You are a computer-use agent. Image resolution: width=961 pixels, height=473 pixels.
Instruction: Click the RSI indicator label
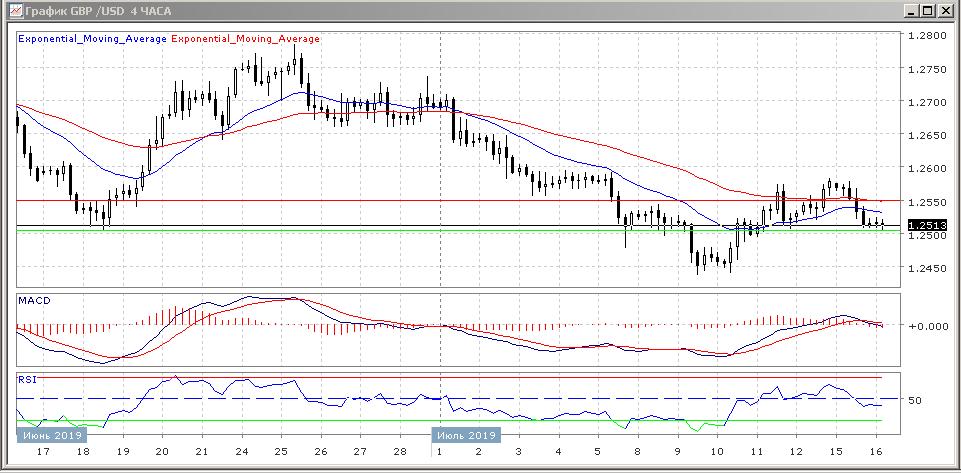pos(27,379)
